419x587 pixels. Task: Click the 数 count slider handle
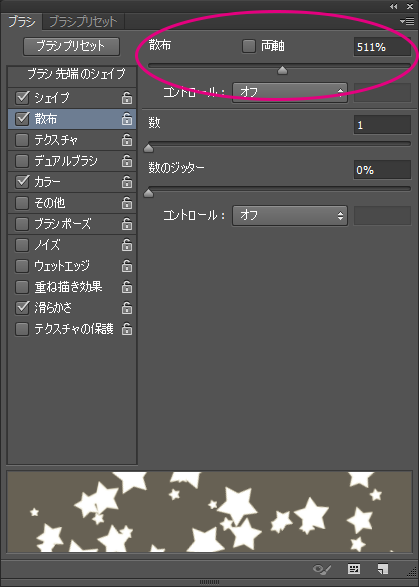[x=149, y=149]
